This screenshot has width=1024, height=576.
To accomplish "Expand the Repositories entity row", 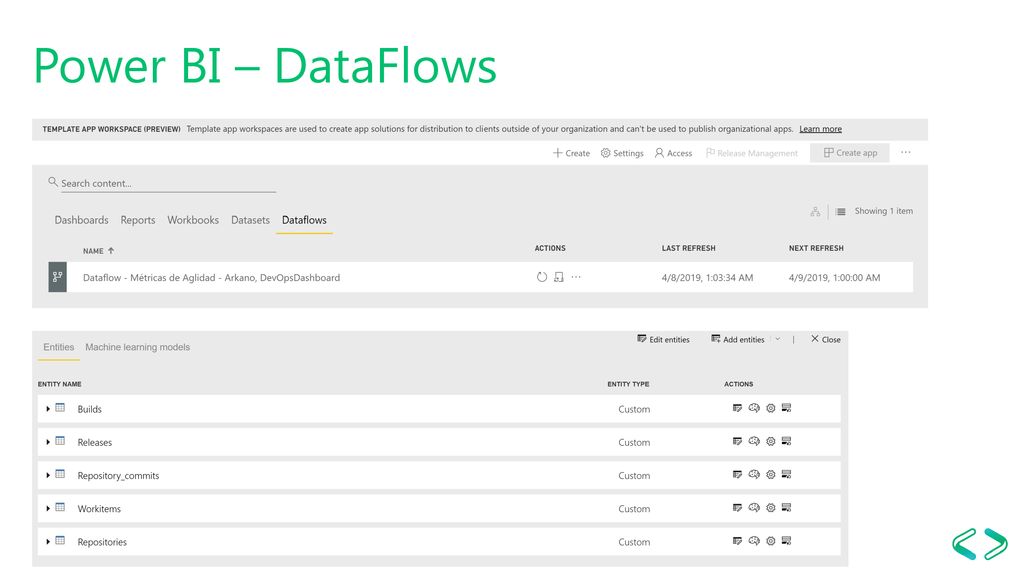I will tap(48, 542).
